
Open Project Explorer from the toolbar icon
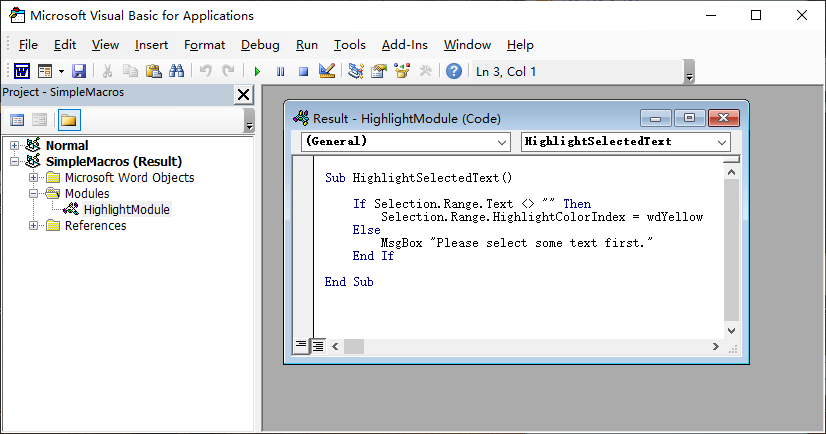(x=356, y=71)
